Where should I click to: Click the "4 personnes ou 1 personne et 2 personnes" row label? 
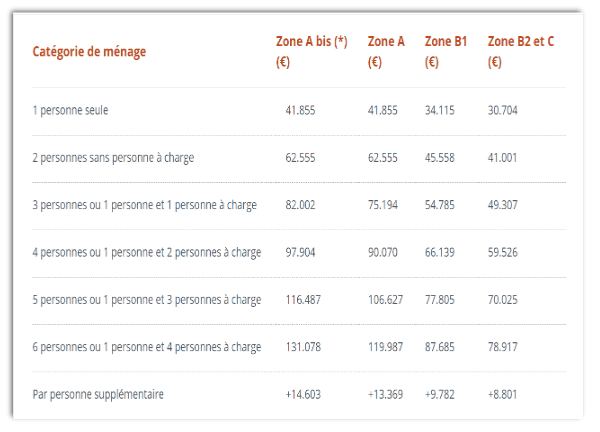pyautogui.click(x=146, y=253)
